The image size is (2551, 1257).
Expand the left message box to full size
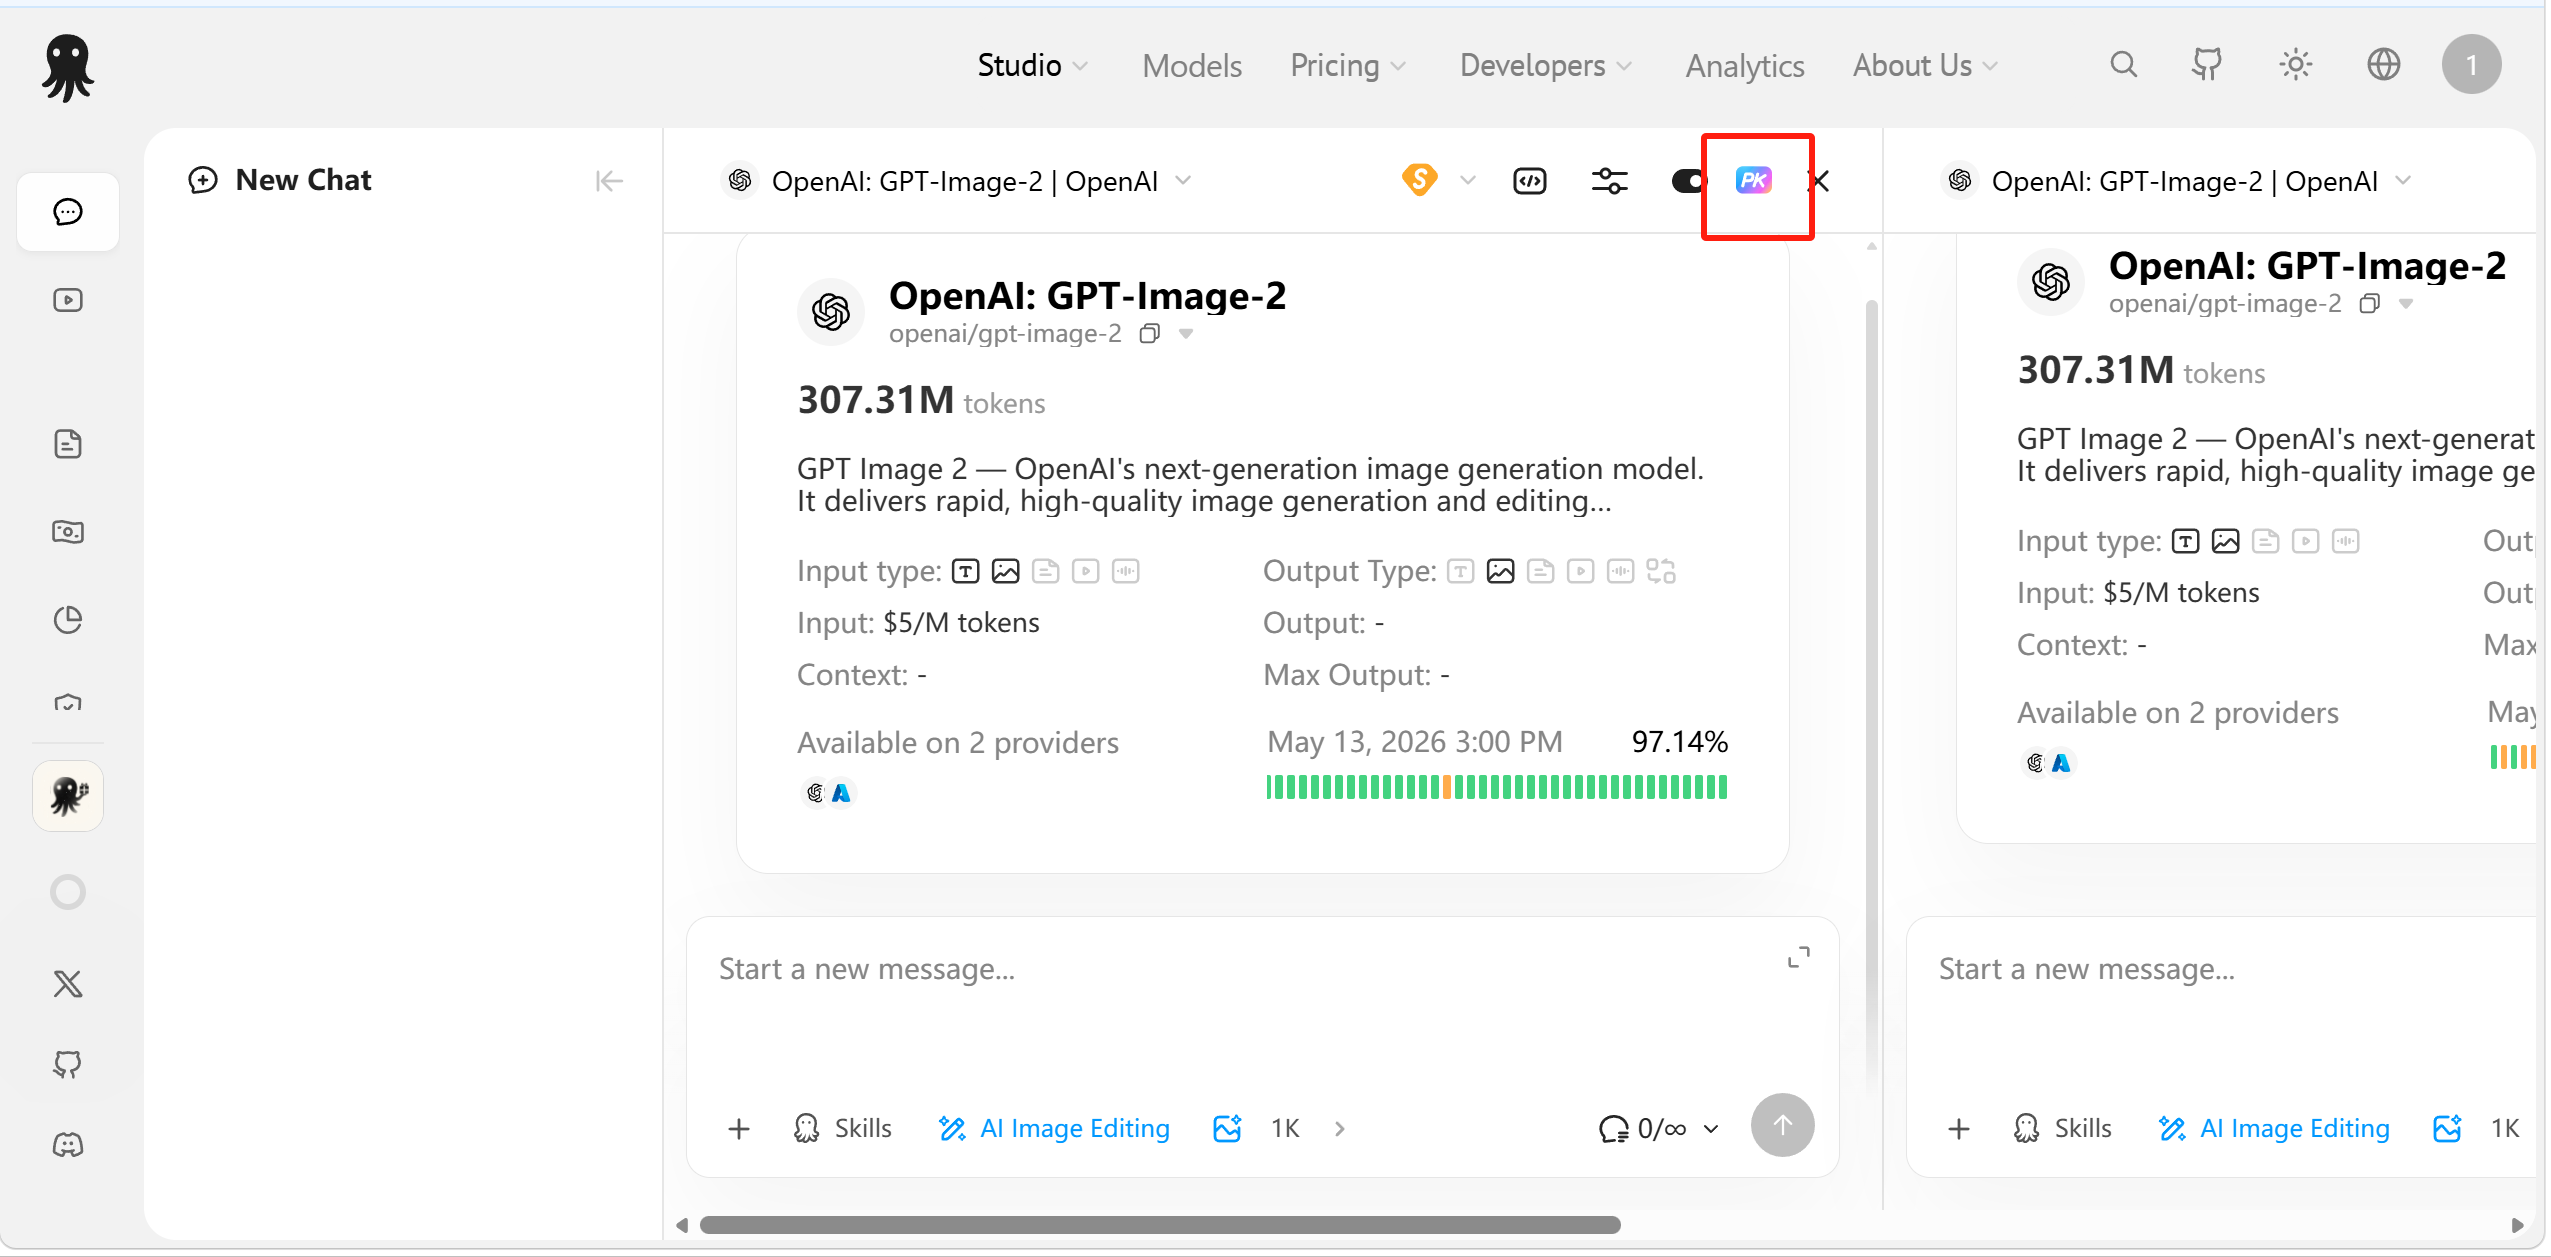[1799, 958]
